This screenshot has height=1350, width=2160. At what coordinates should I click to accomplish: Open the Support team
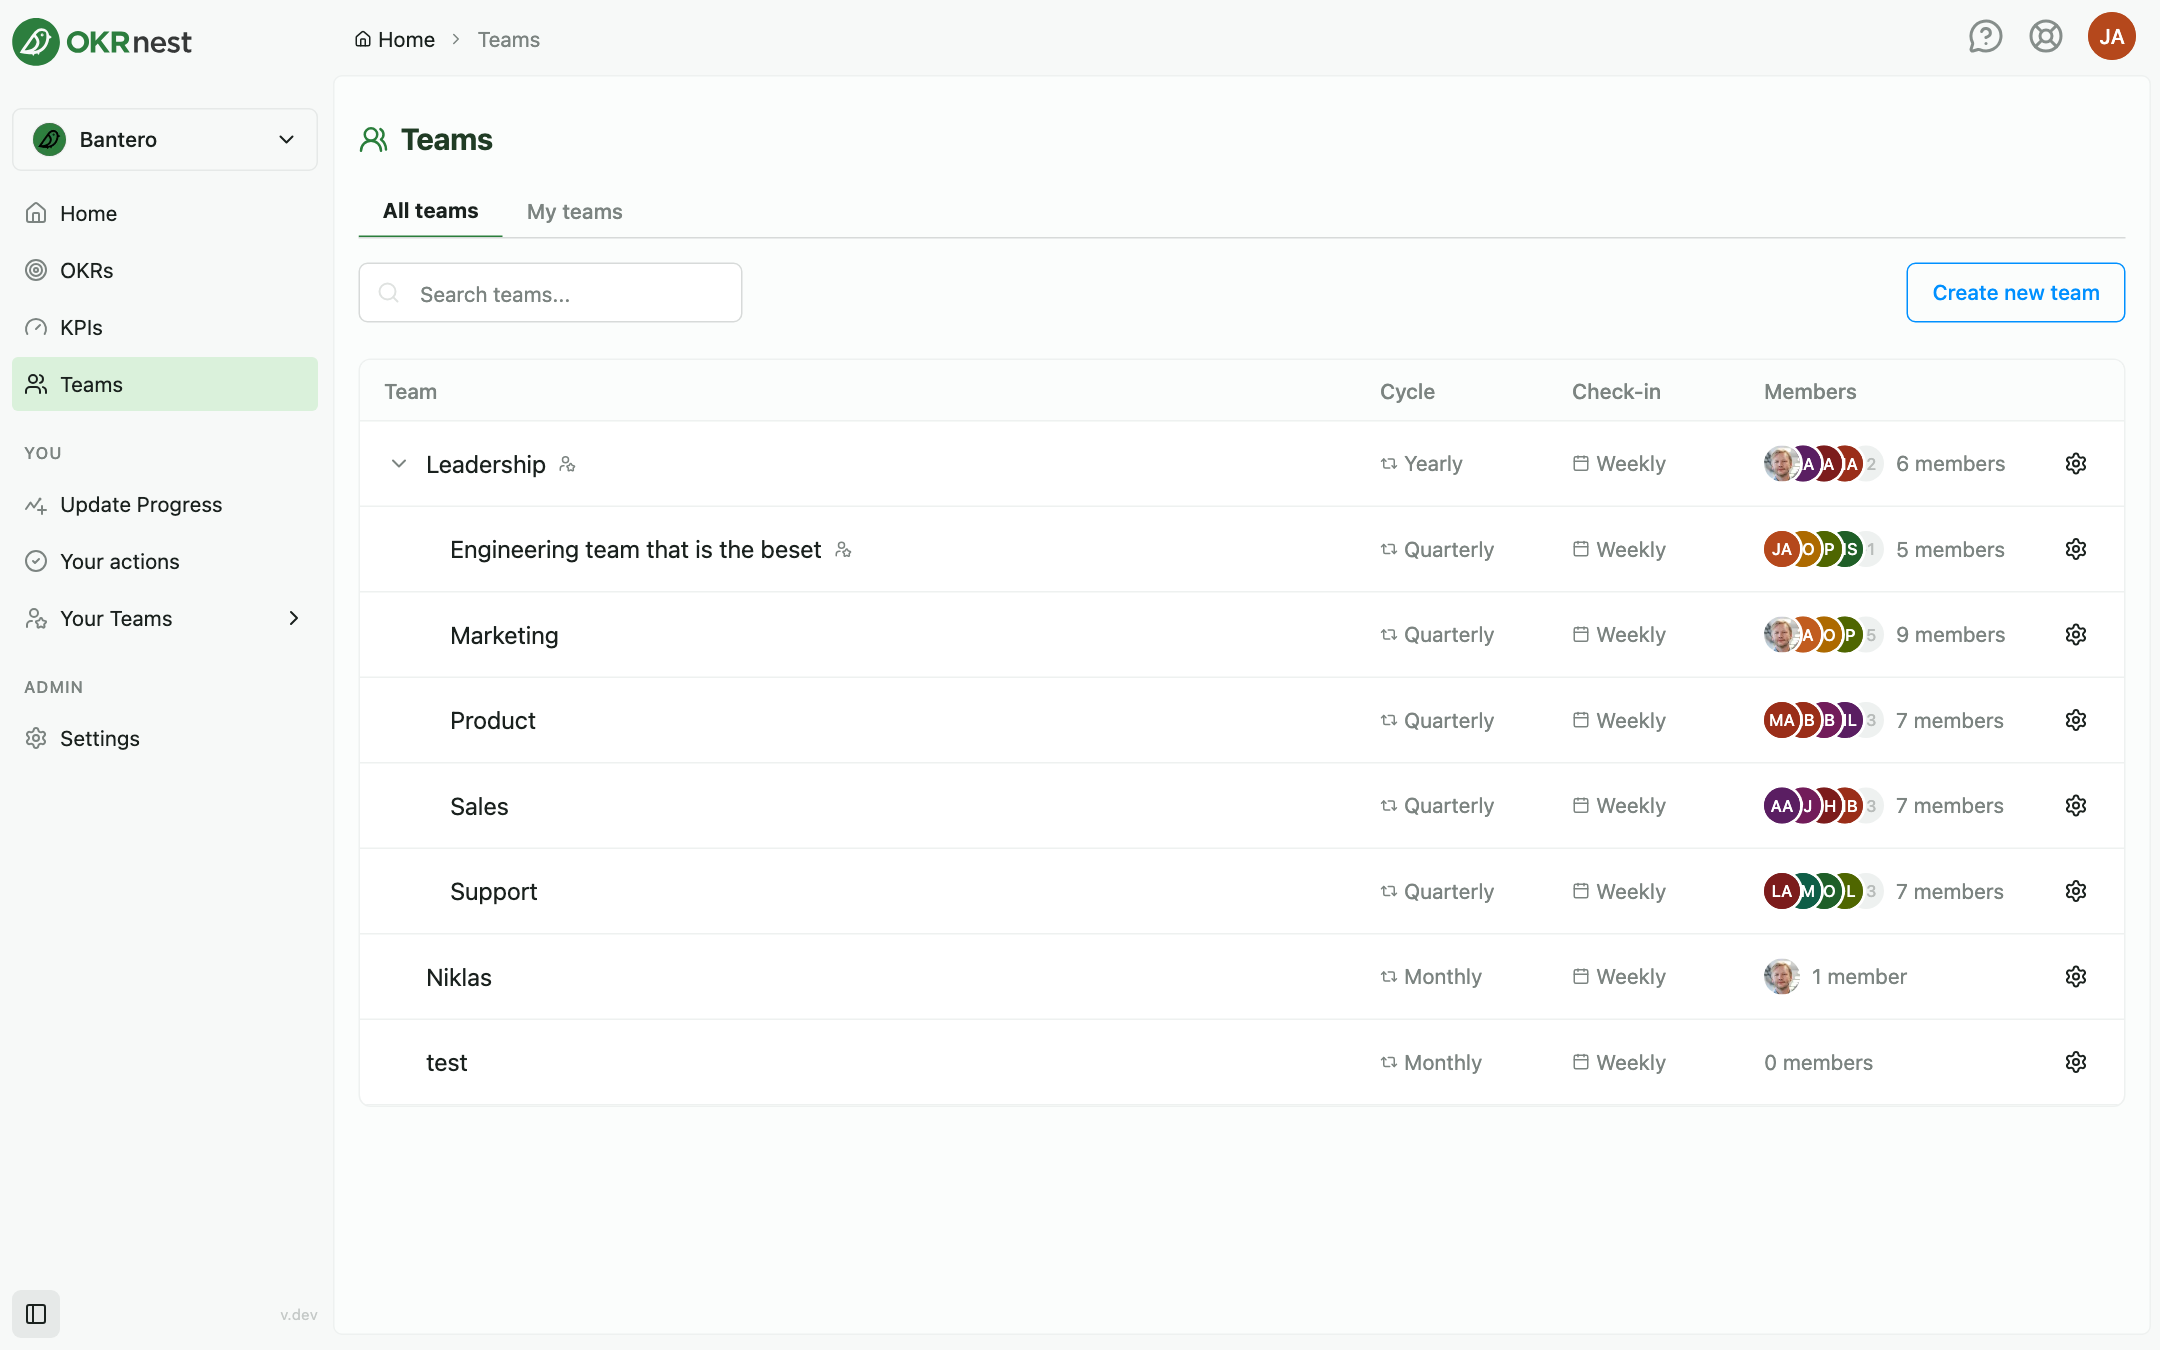click(x=494, y=892)
